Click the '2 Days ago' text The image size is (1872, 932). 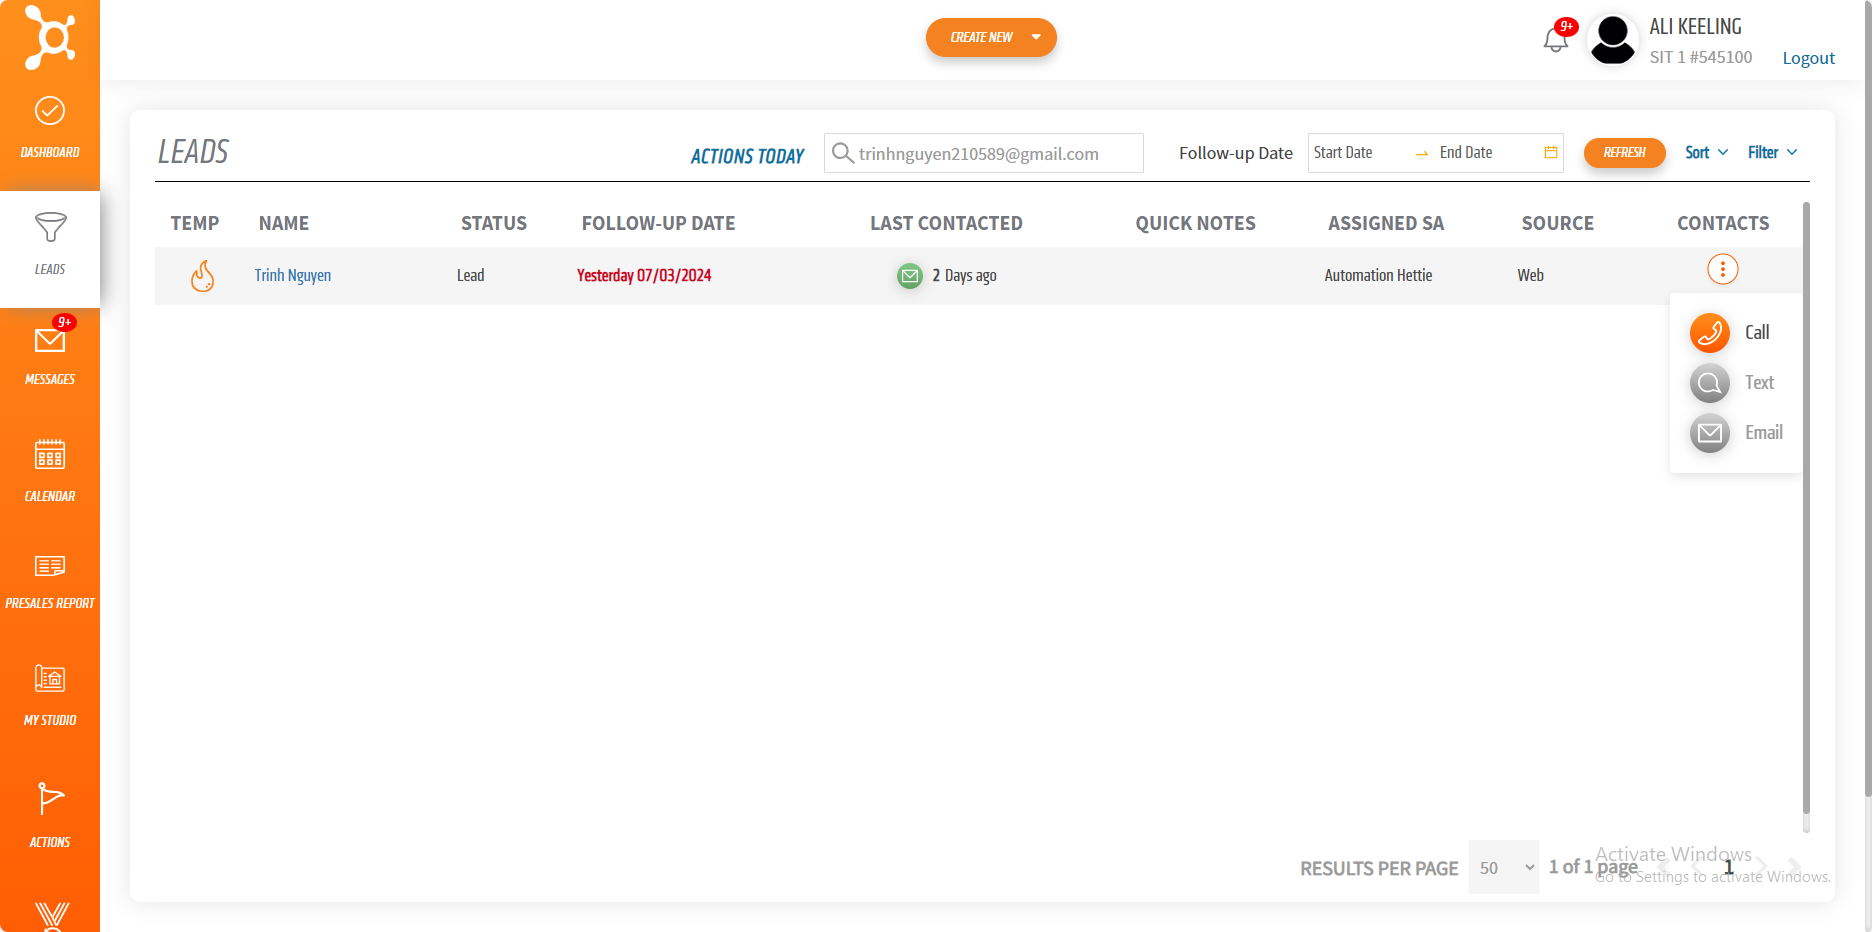coord(964,275)
